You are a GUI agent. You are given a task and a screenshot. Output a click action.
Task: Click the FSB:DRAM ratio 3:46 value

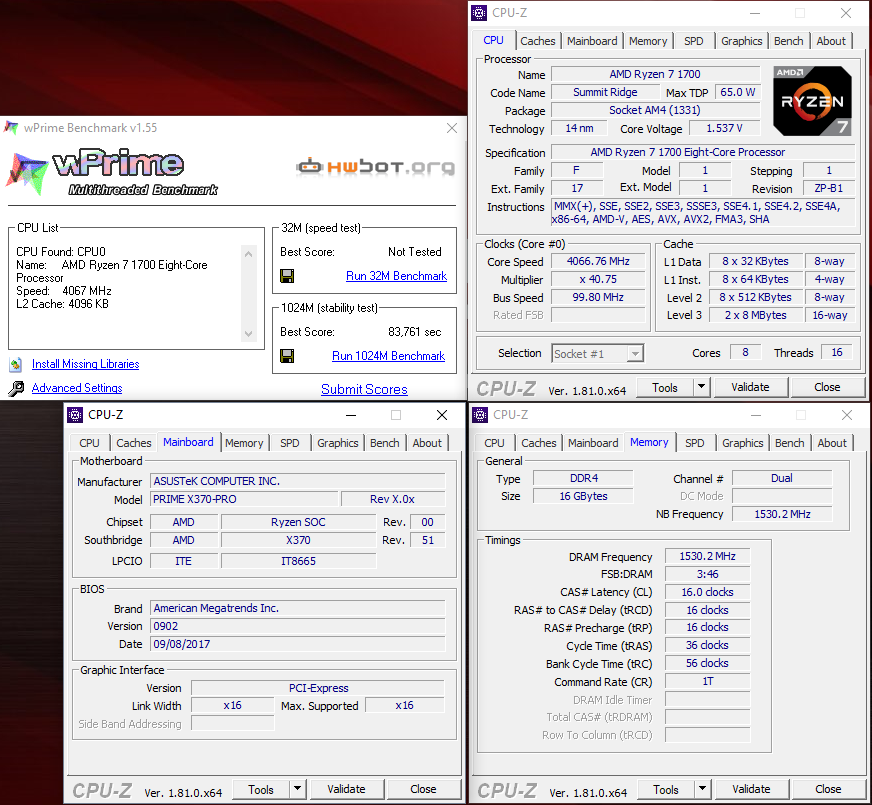(707, 574)
